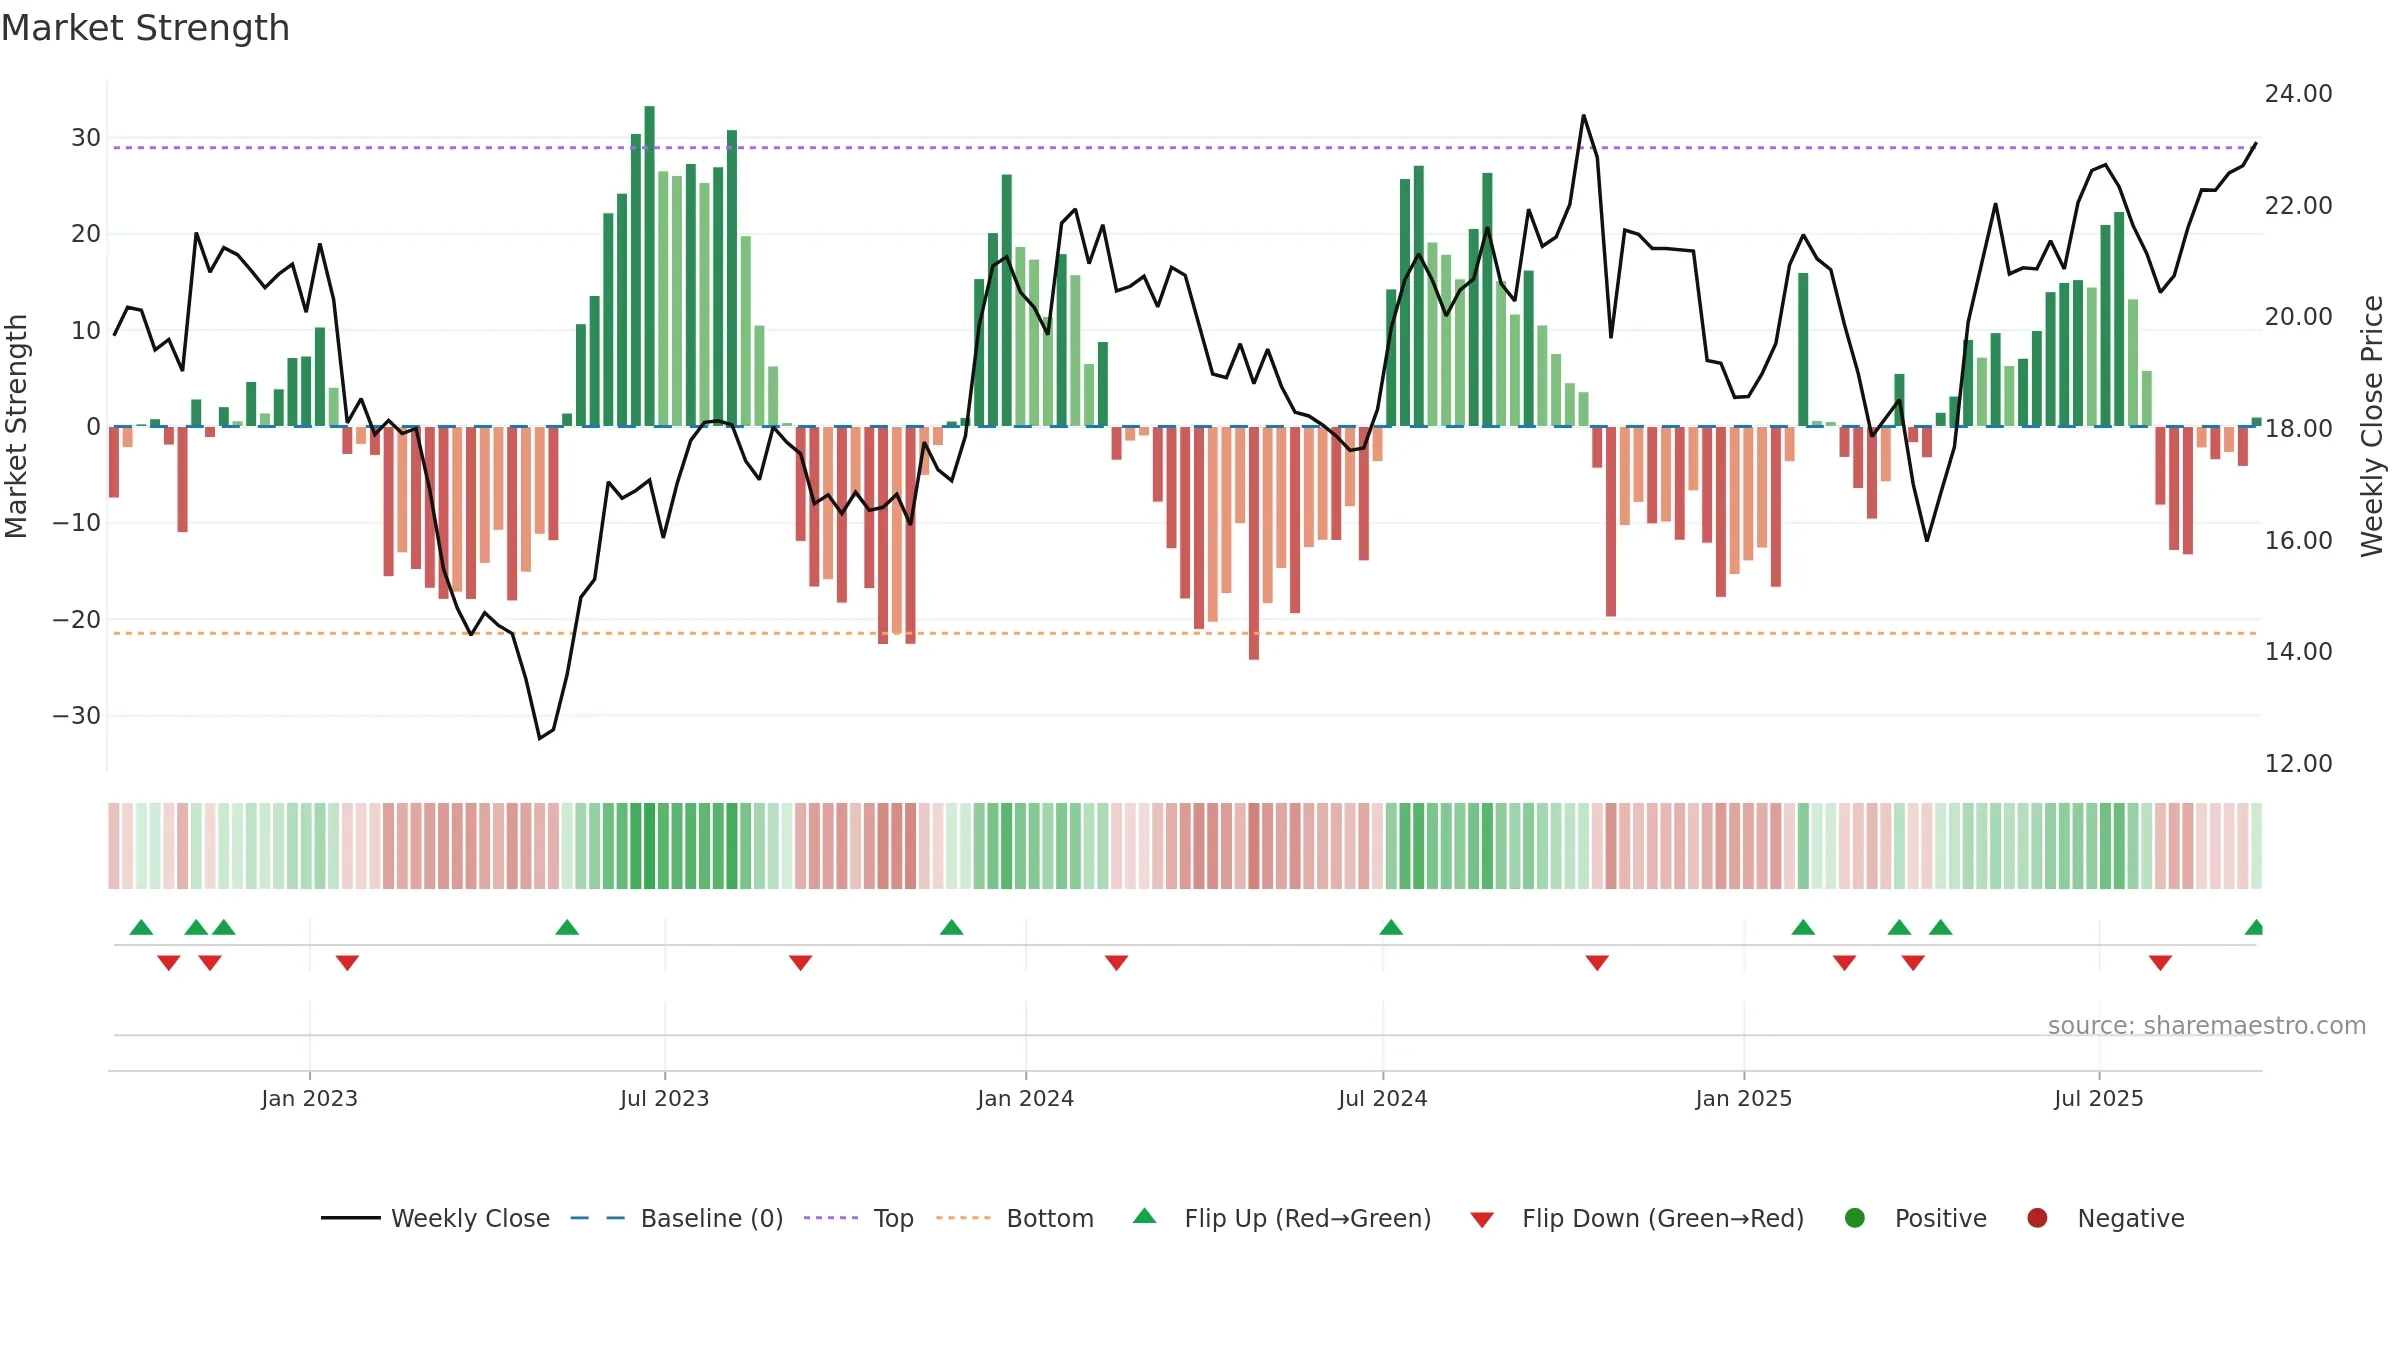Toggle the Bottom legend entry

1014,1218
